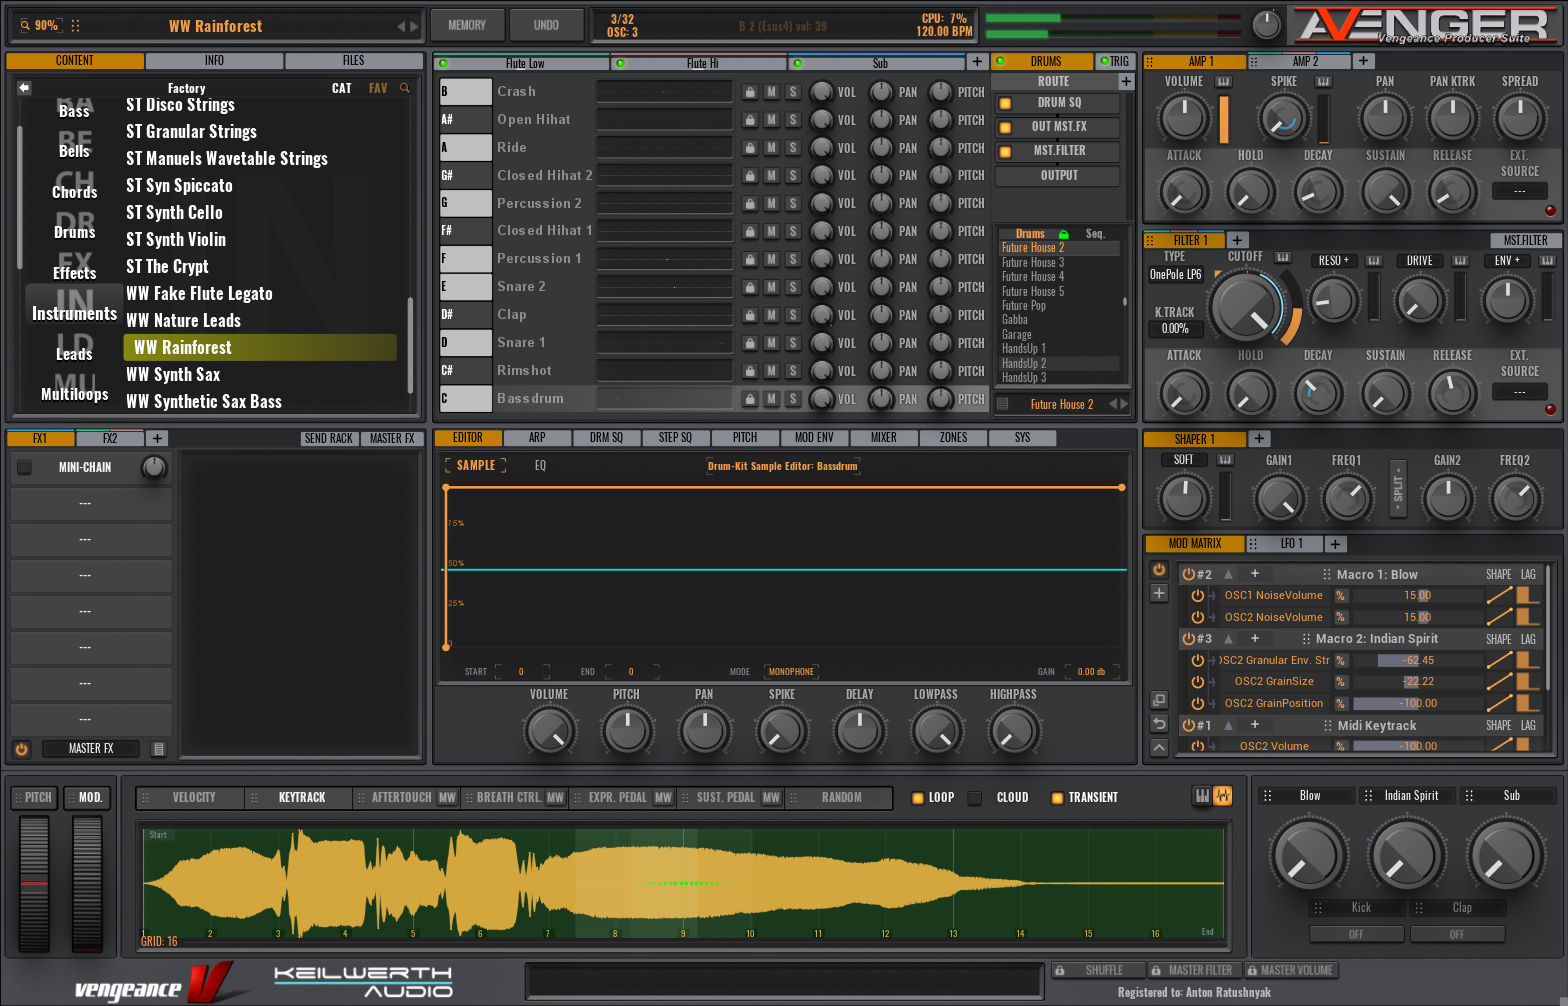1568x1006 pixels.
Task: Add a new oscillator tab with plus
Action: [977, 62]
